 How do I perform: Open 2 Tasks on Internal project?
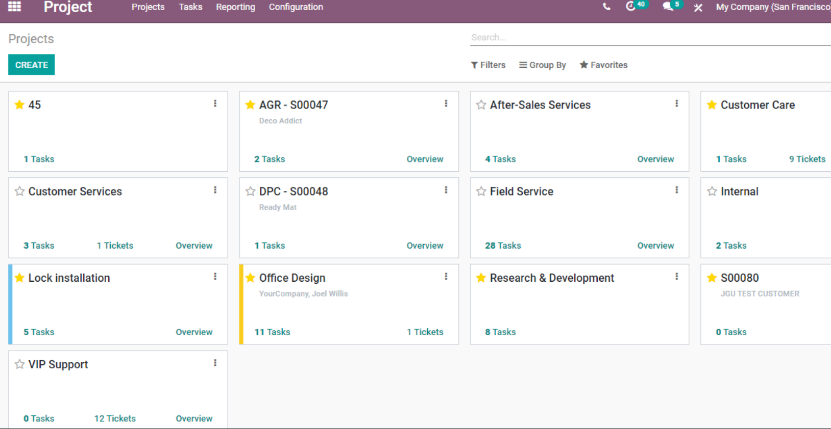pos(731,246)
